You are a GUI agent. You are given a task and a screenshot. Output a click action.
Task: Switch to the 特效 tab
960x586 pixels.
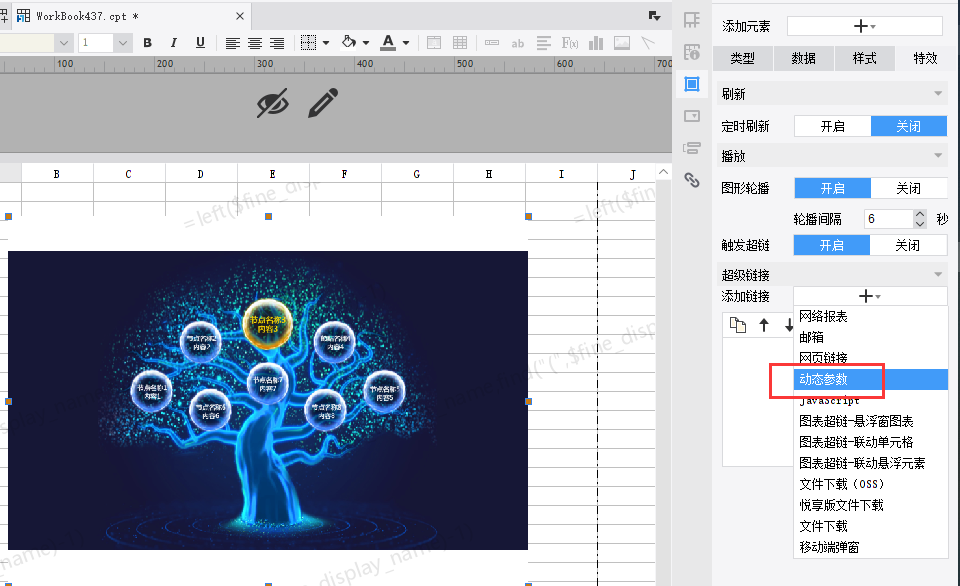click(925, 58)
